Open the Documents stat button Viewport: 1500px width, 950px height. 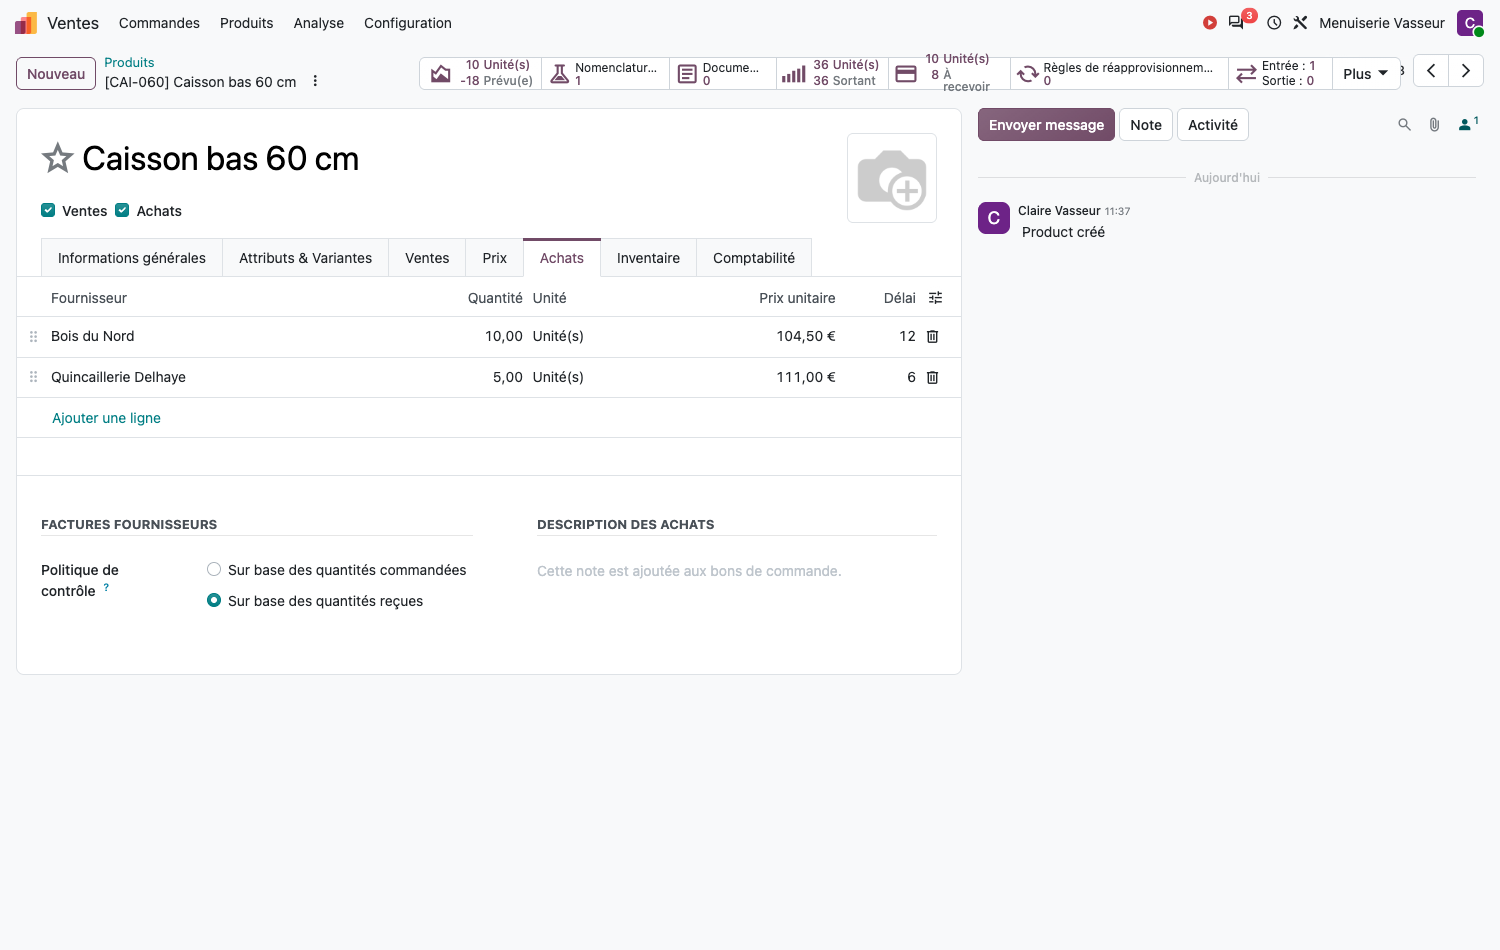pyautogui.click(x=722, y=73)
